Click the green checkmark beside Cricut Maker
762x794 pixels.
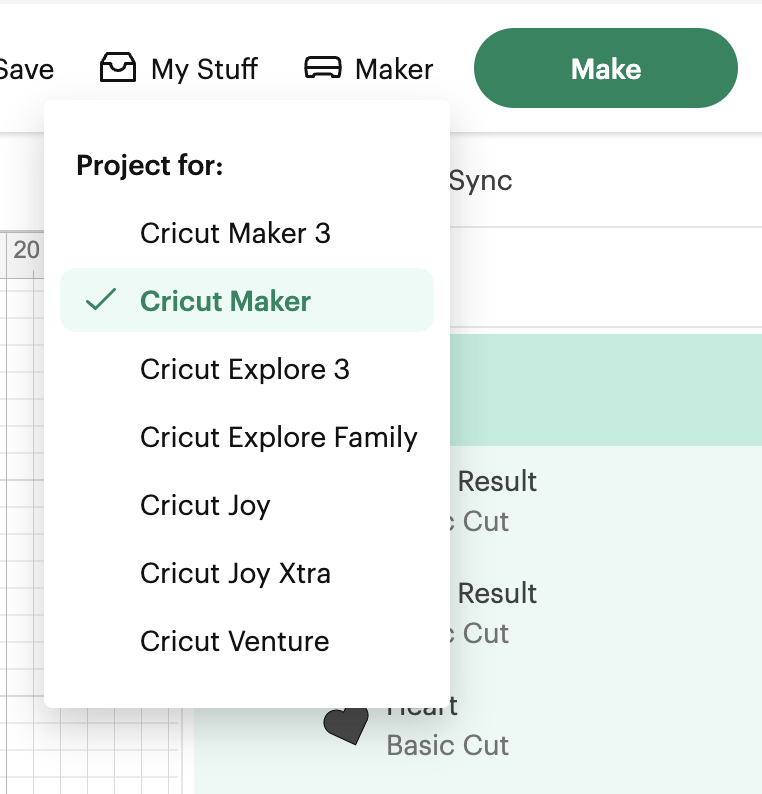coord(101,299)
